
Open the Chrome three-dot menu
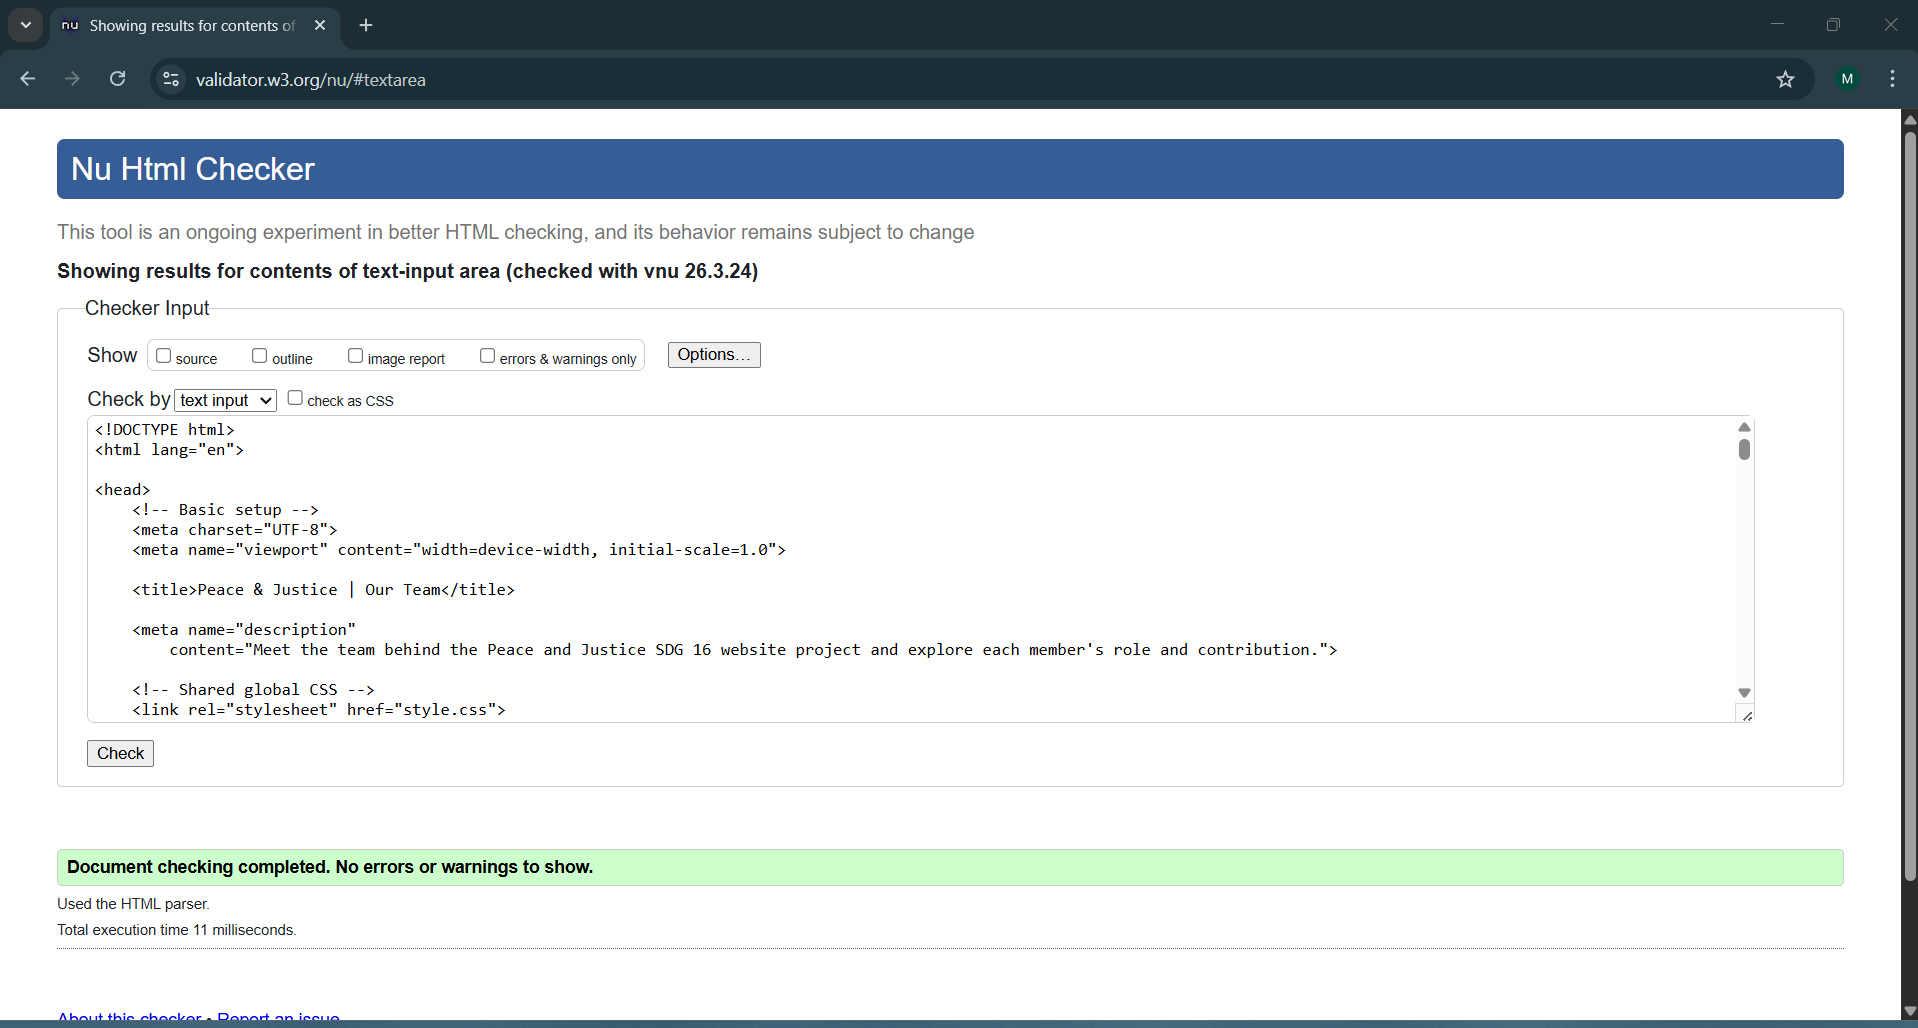(x=1892, y=79)
